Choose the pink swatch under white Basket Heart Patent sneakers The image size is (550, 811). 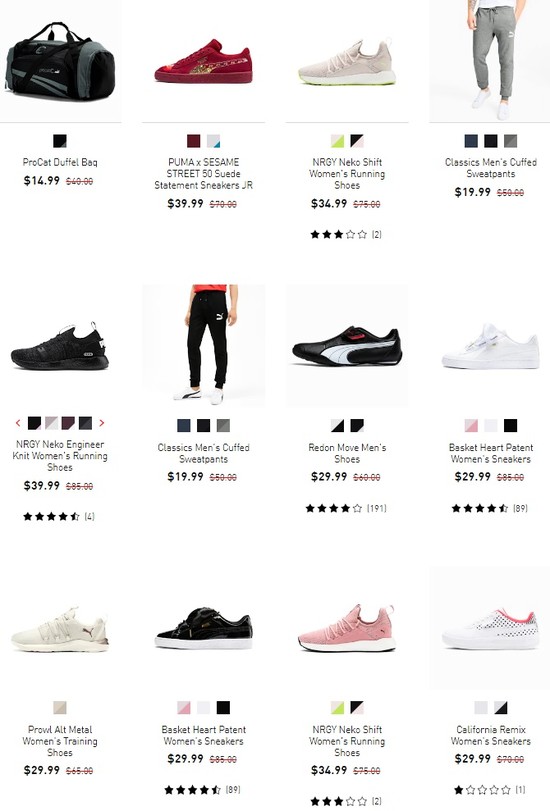[x=471, y=426]
